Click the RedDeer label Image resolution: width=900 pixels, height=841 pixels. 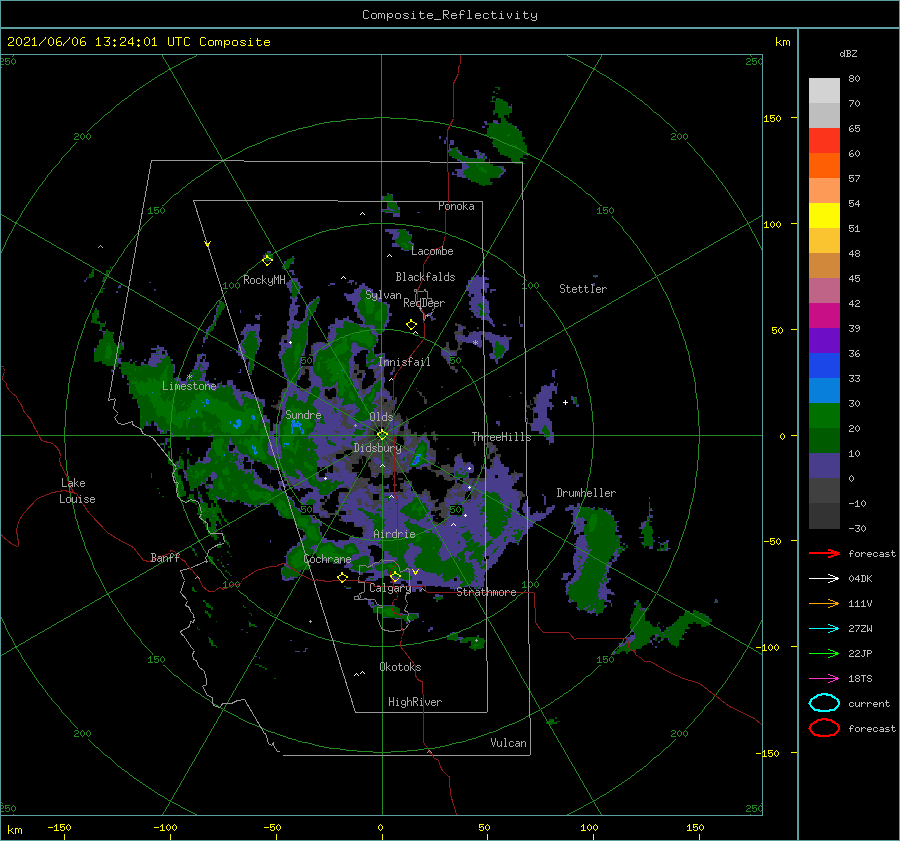click(x=424, y=303)
